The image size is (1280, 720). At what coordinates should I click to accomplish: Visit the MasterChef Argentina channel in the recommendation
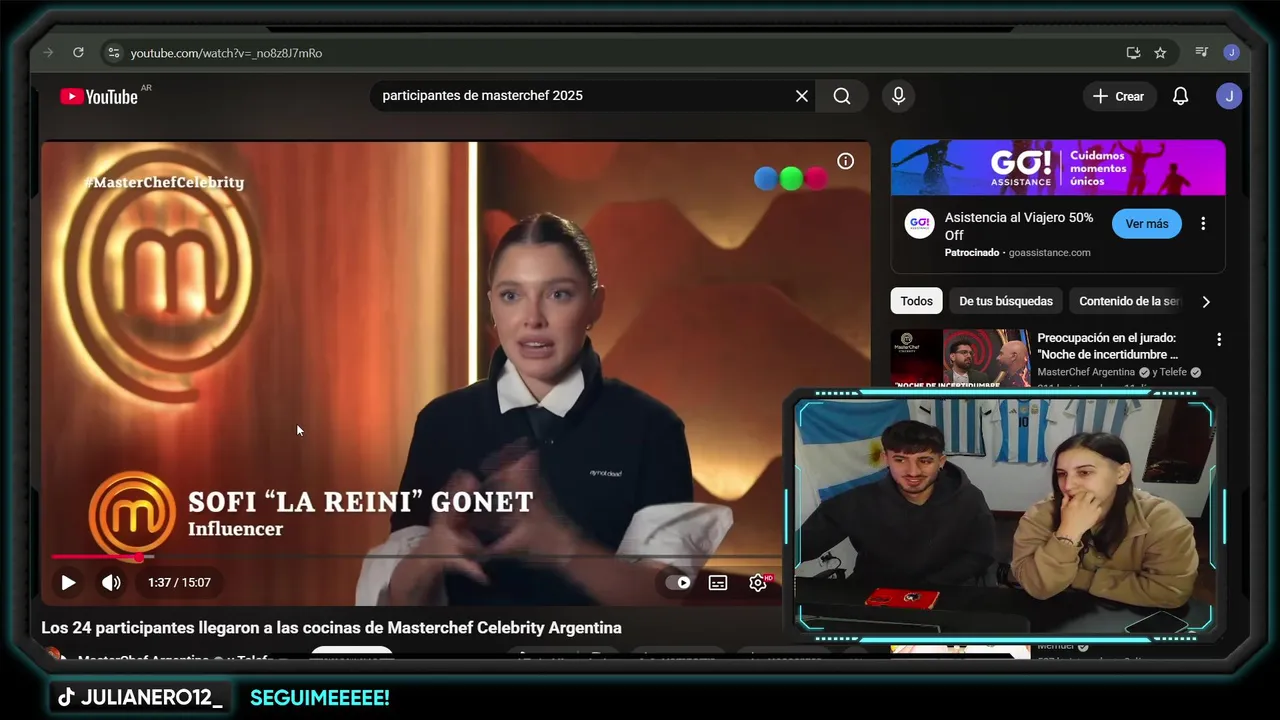pos(1086,372)
